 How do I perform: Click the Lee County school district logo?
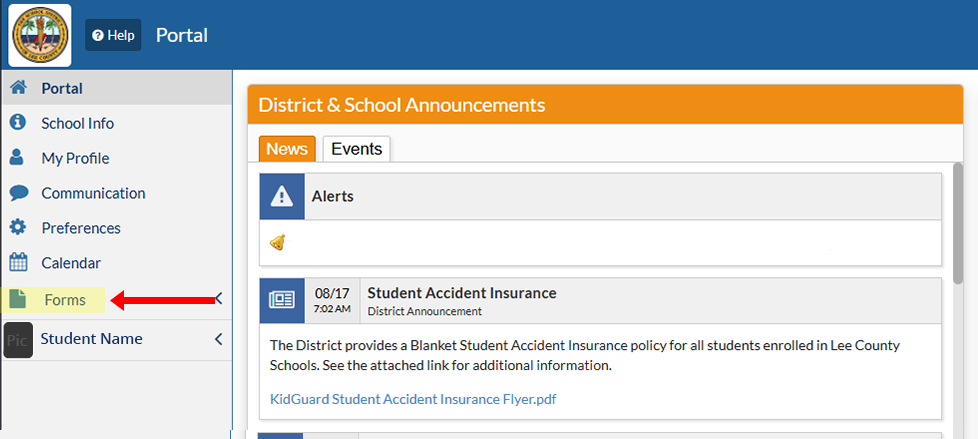point(40,36)
